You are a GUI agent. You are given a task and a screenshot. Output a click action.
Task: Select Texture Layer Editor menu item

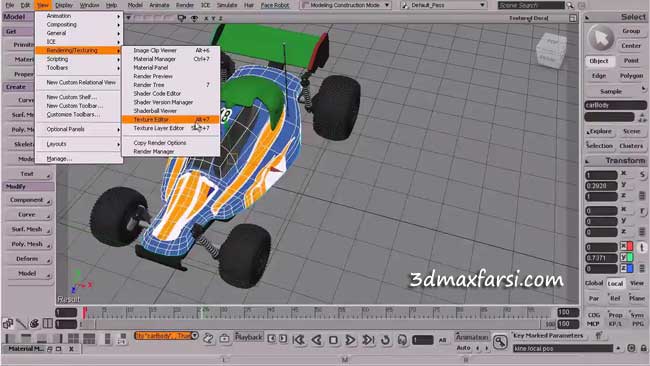[170, 128]
